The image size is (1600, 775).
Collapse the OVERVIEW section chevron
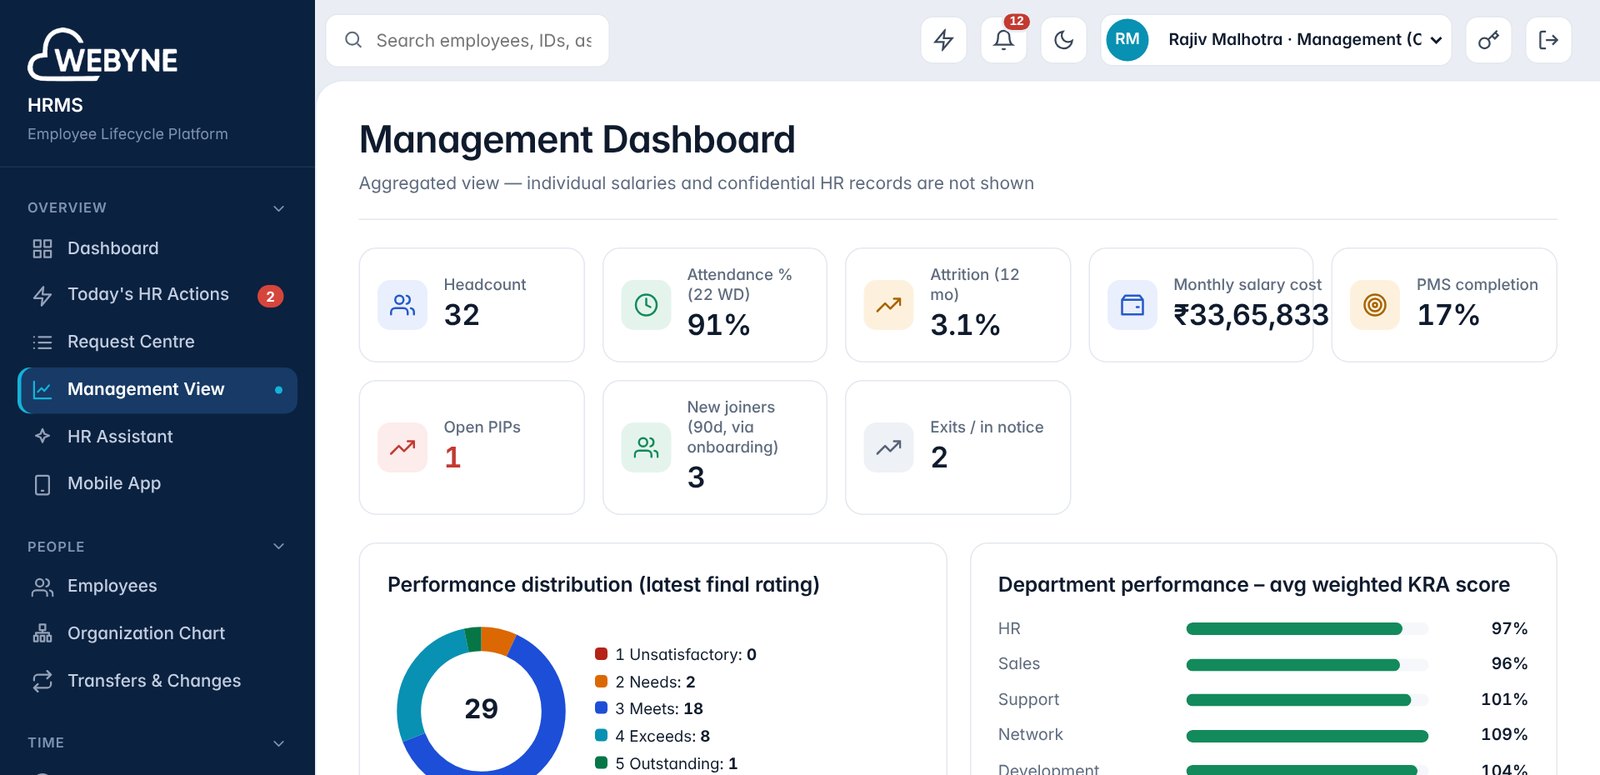[279, 208]
